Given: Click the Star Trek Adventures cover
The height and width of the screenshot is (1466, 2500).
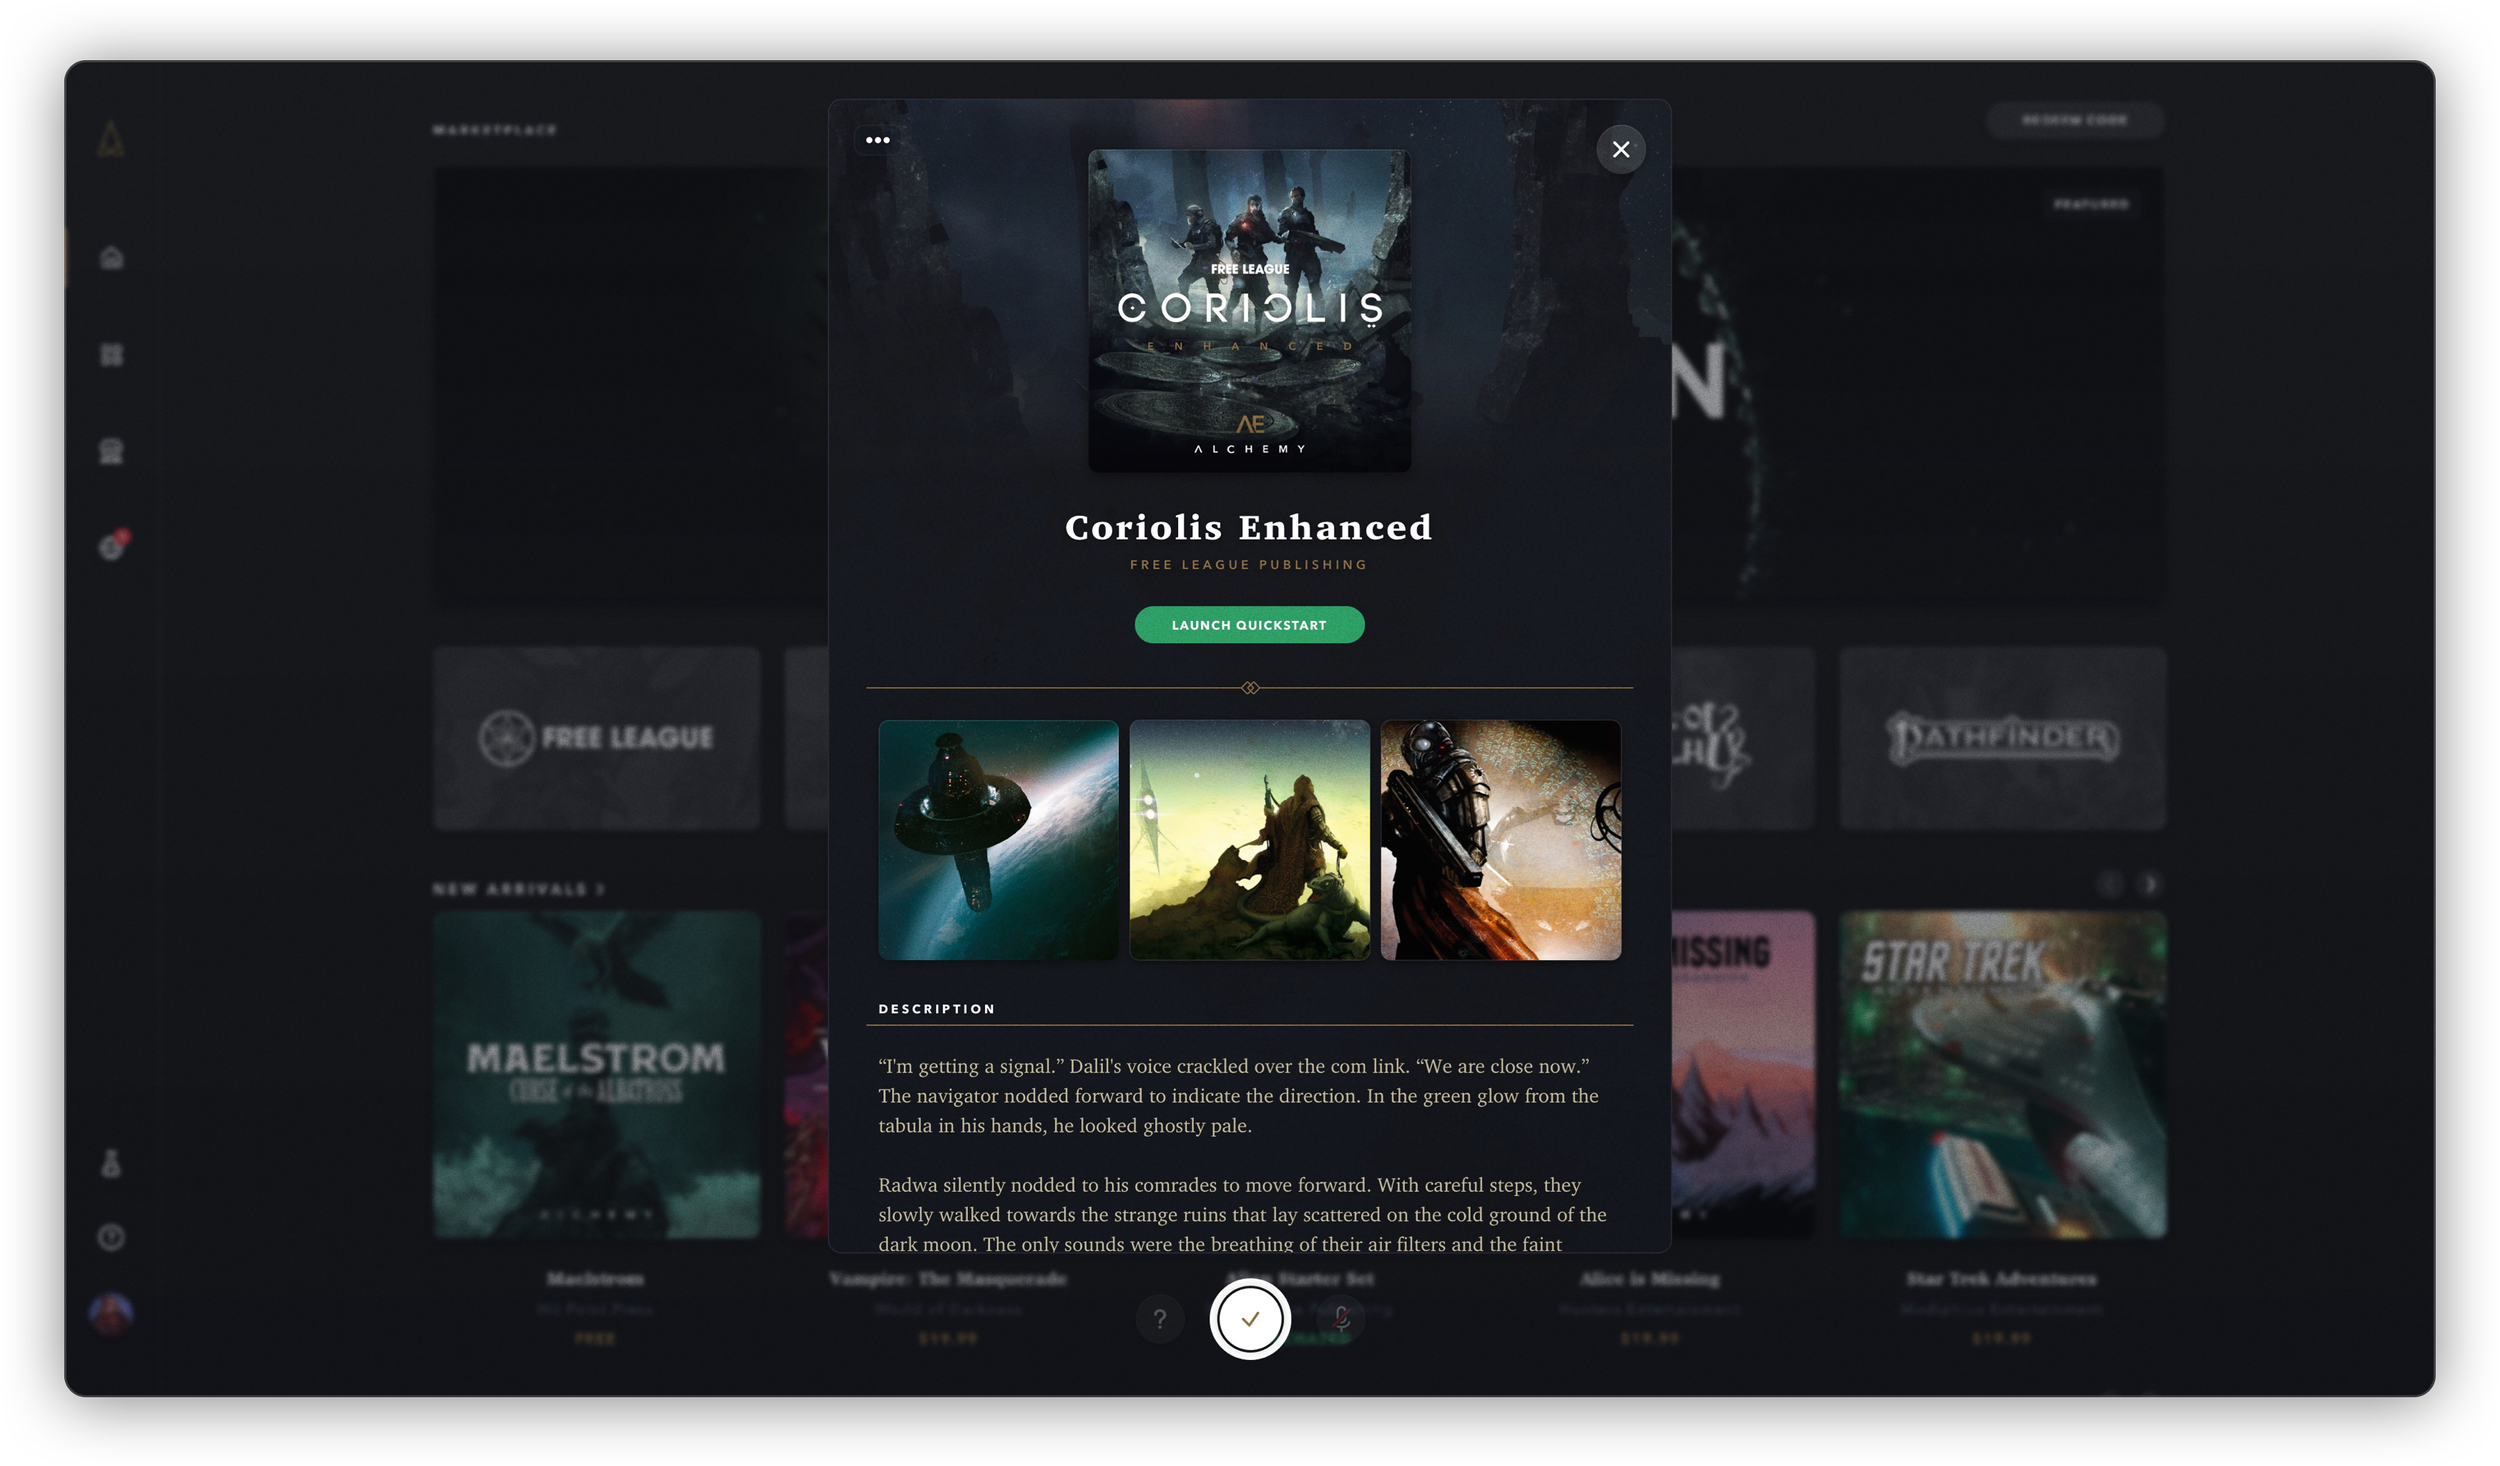Looking at the screenshot, I should pos(2002,1074).
